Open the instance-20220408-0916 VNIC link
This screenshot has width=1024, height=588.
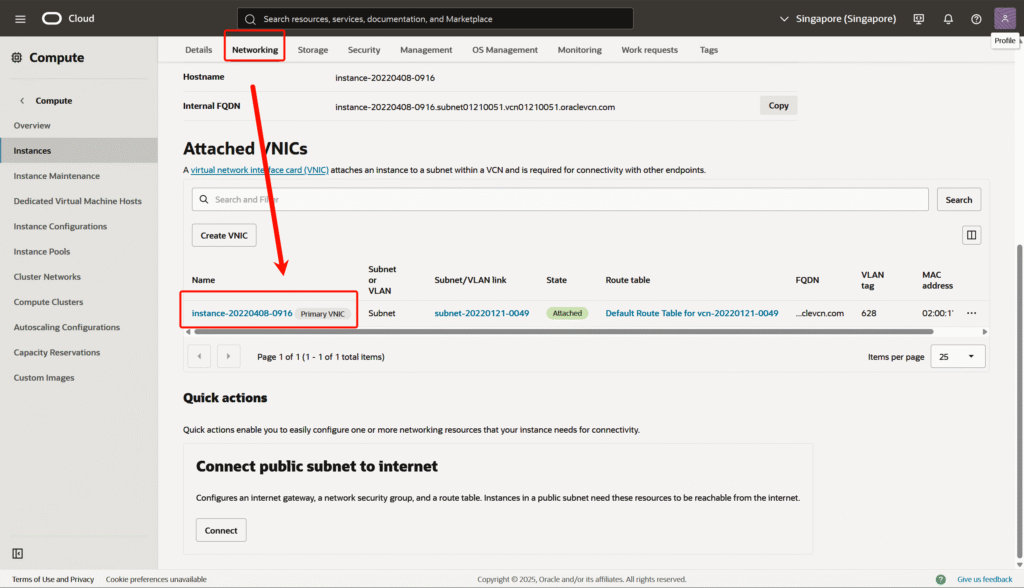[x=242, y=313]
